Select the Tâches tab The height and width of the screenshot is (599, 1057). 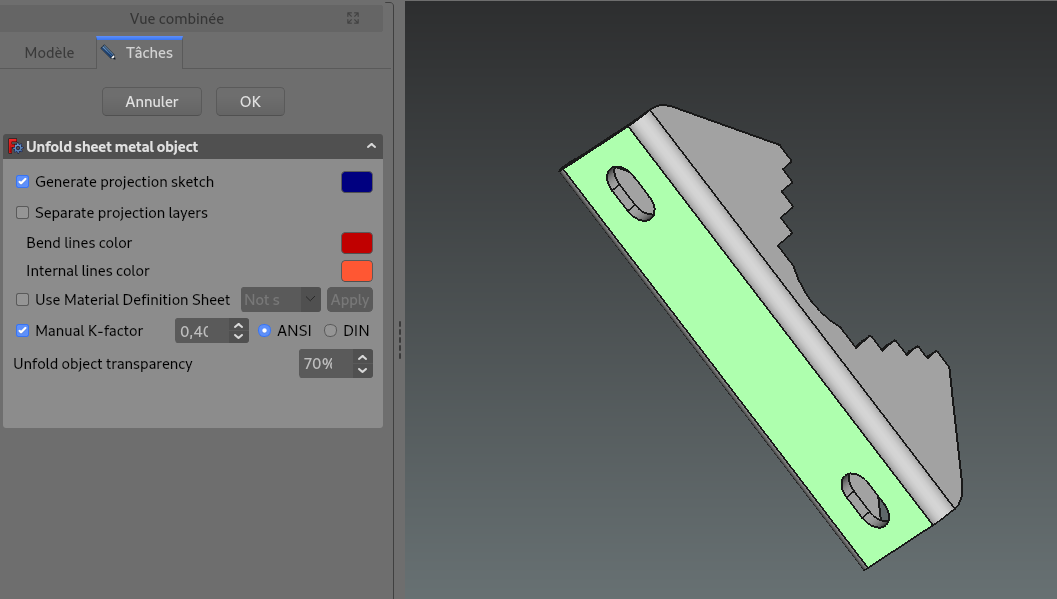coord(140,53)
